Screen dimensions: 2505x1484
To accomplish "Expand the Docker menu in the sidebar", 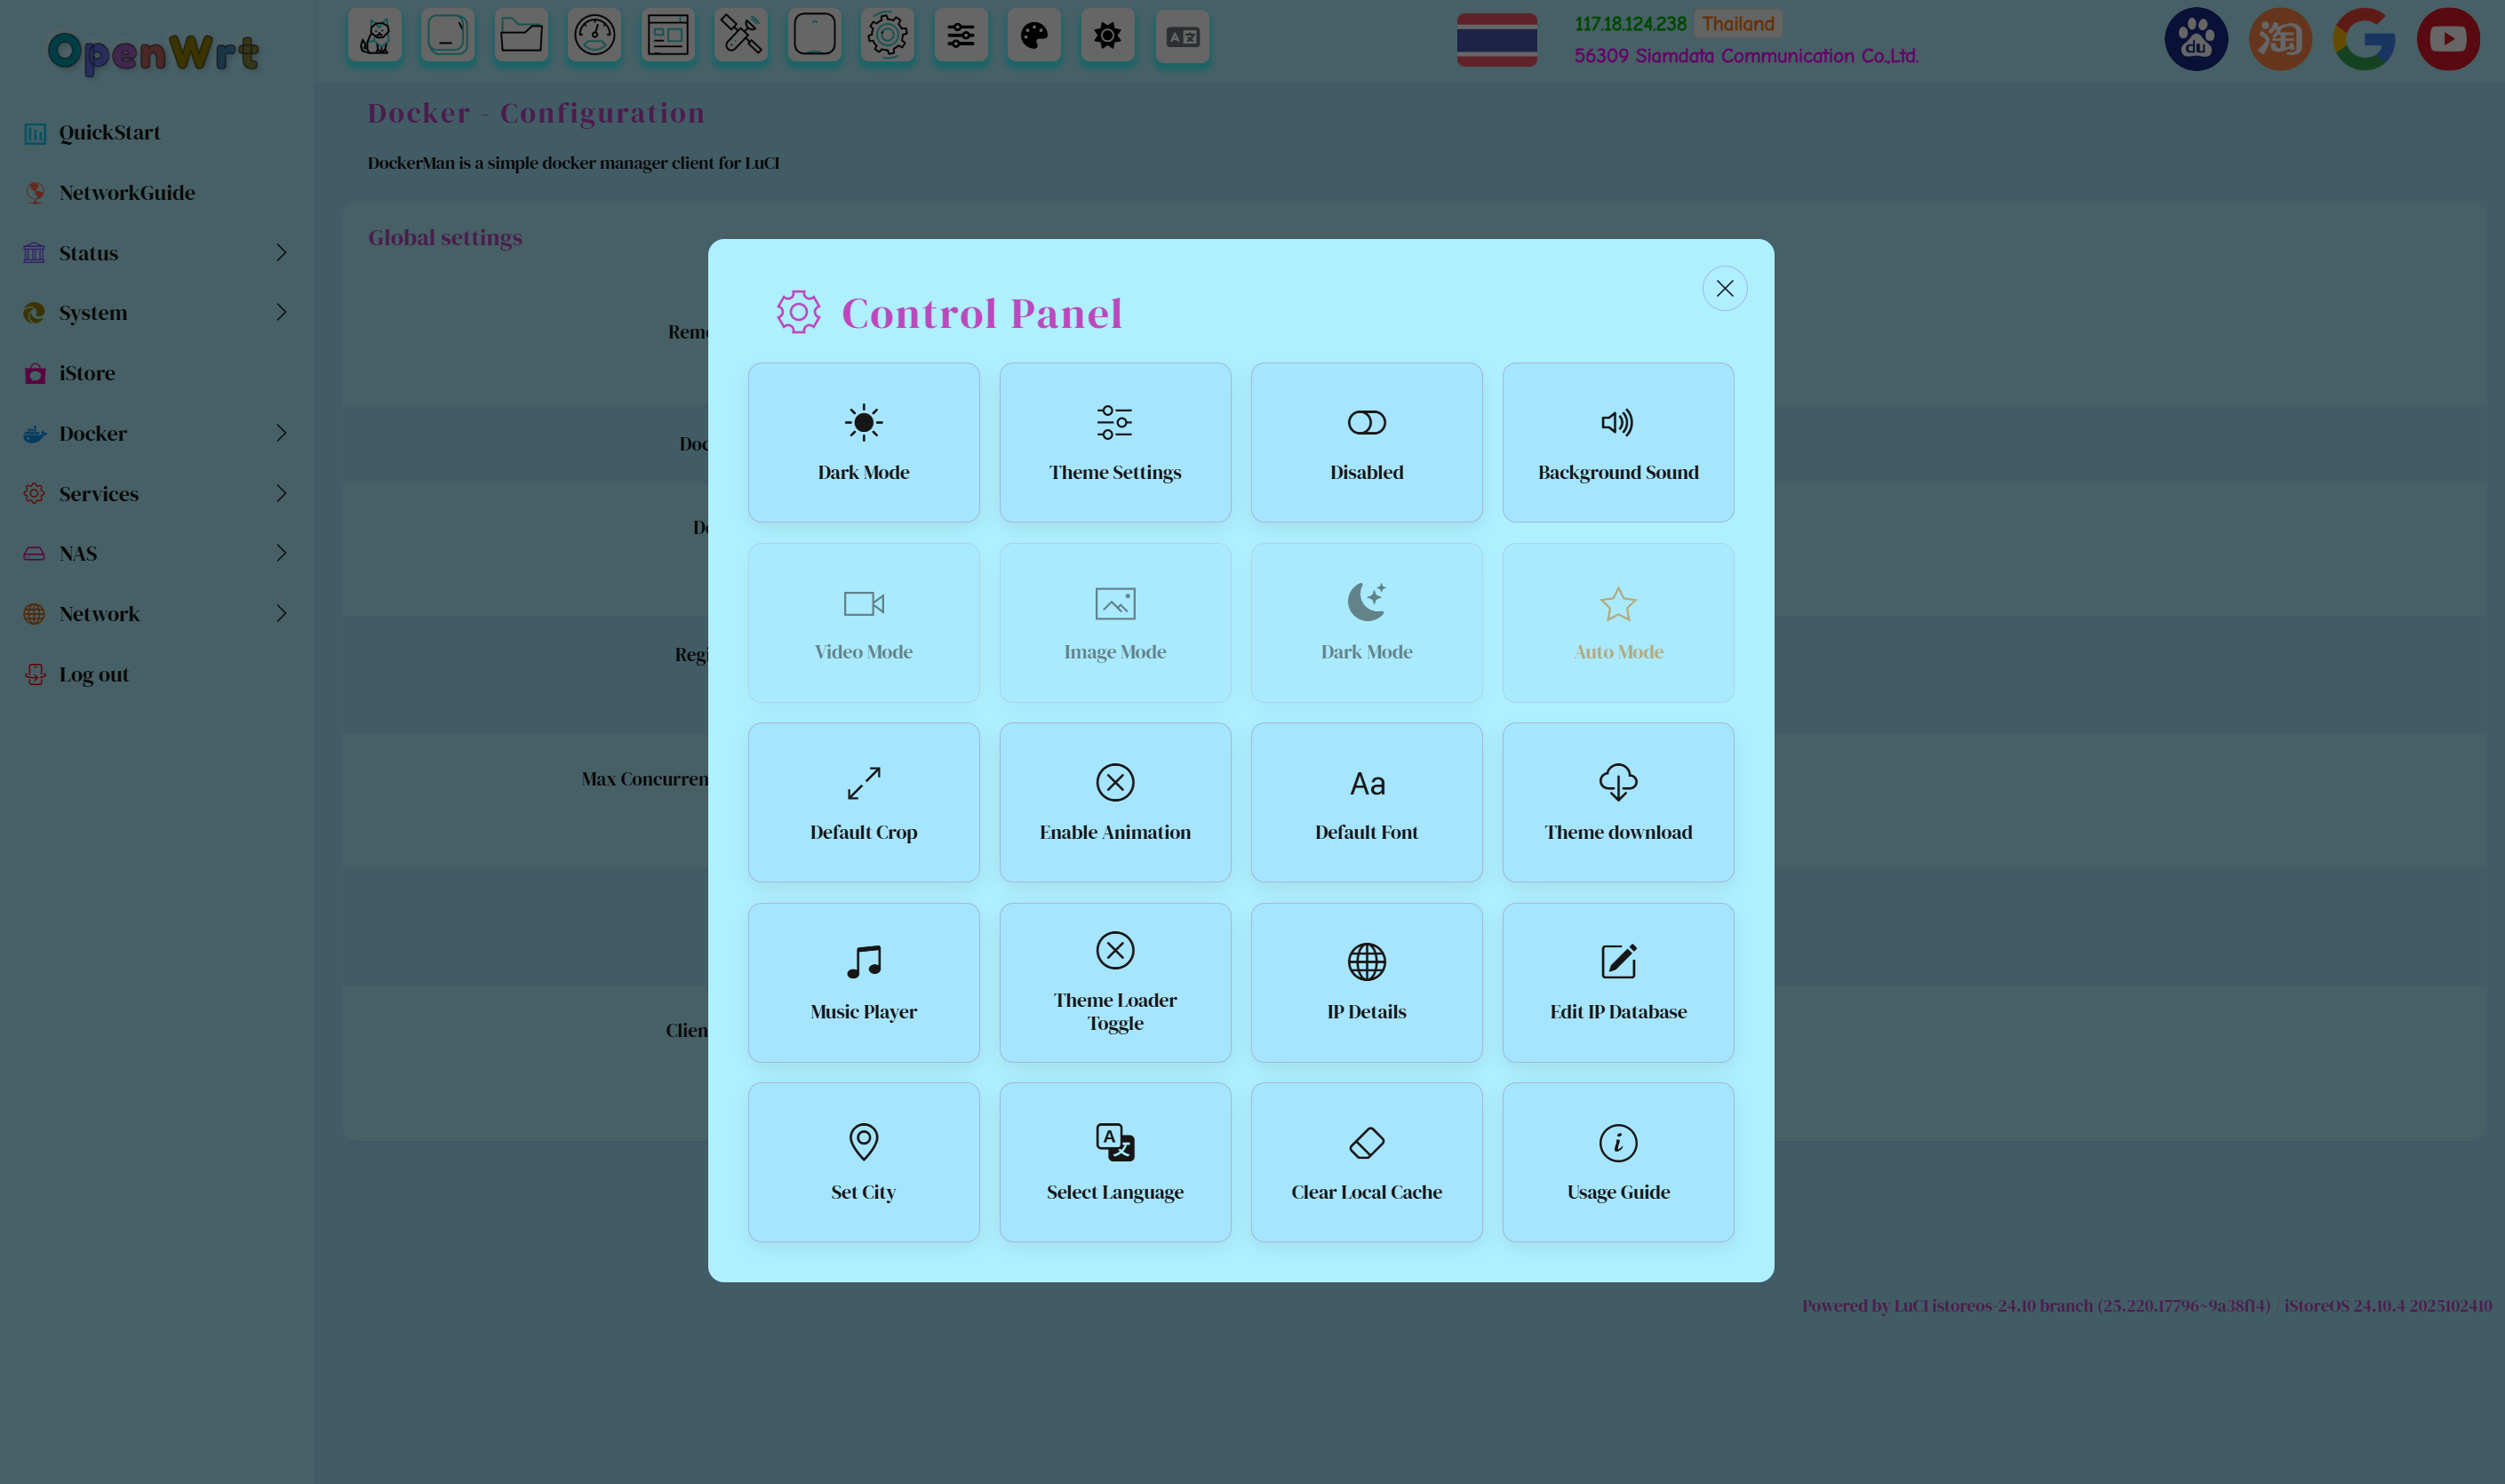I will pos(157,433).
